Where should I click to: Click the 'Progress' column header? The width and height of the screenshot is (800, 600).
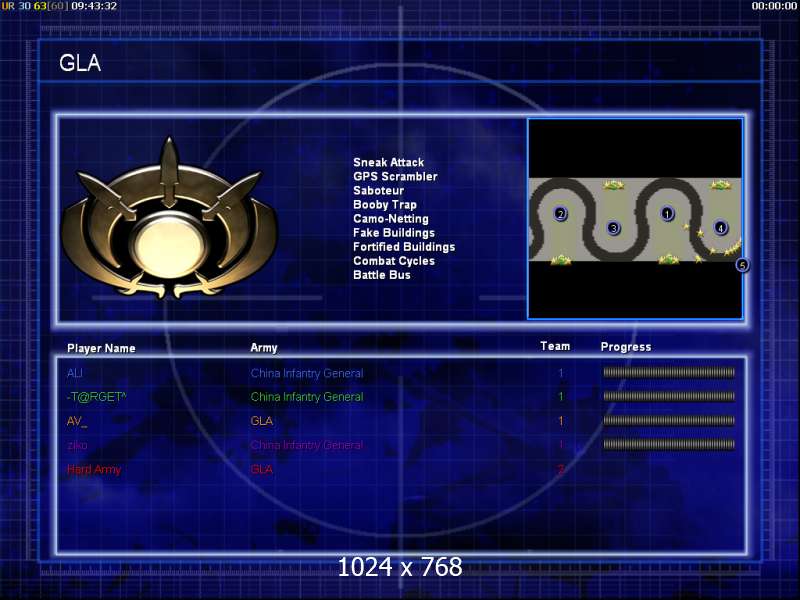pos(626,347)
